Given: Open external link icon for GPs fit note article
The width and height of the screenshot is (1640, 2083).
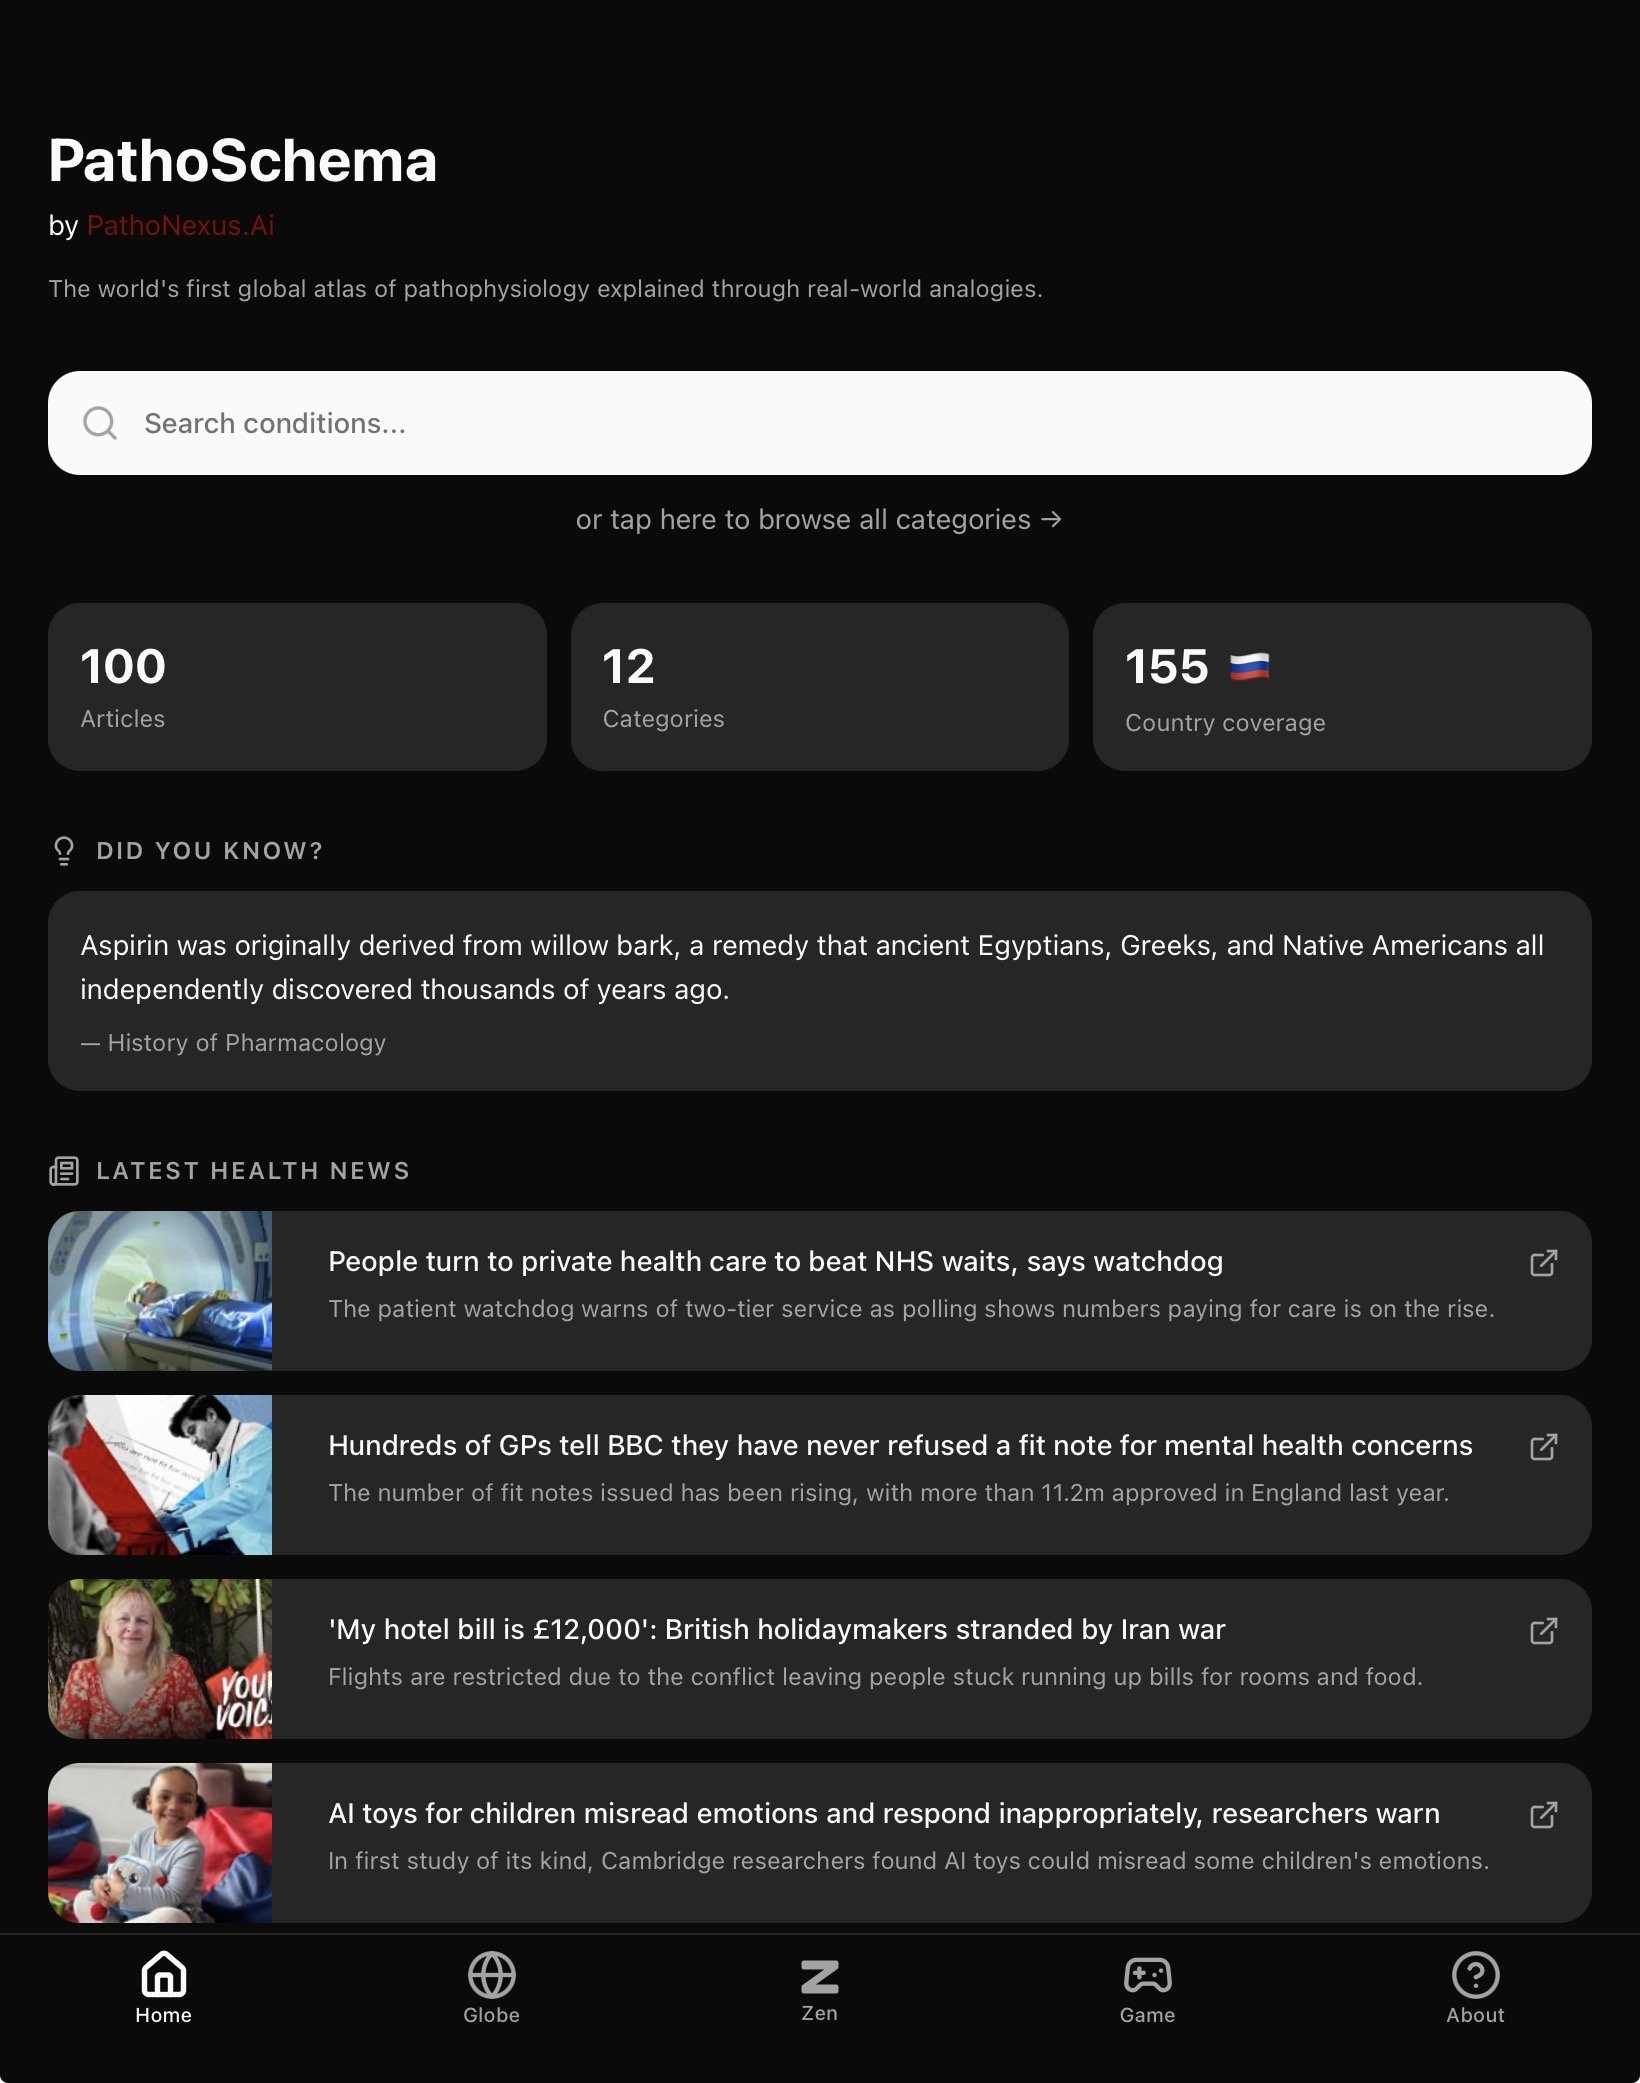Looking at the screenshot, I should 1543,1447.
